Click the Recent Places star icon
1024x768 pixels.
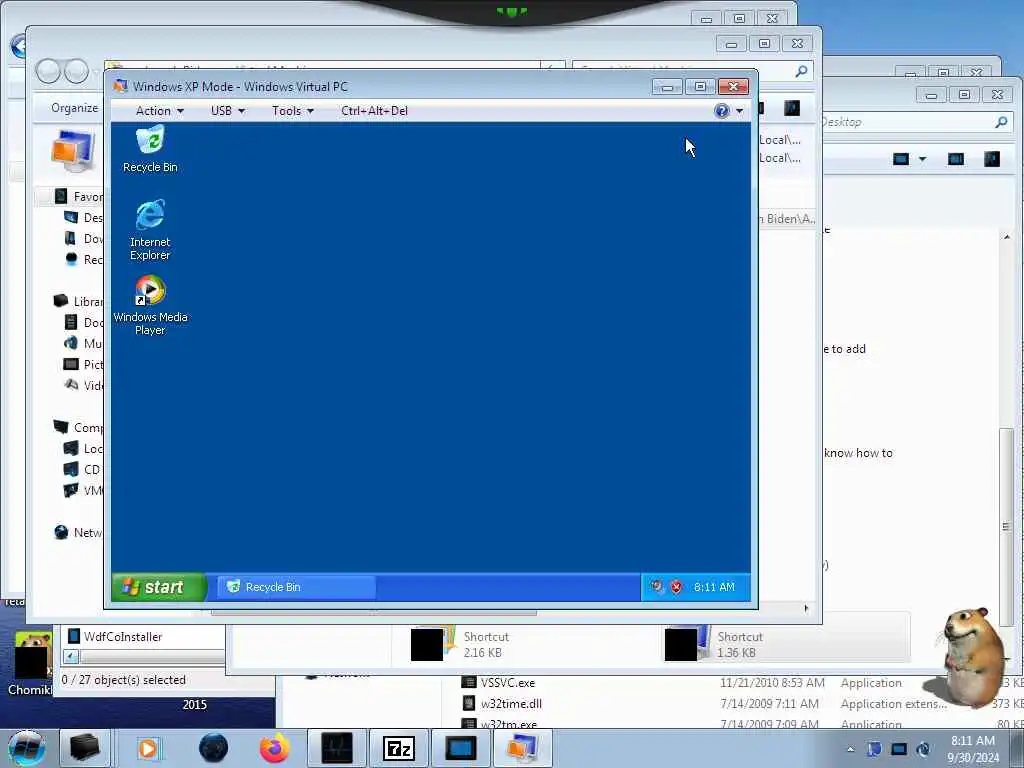(x=71, y=259)
